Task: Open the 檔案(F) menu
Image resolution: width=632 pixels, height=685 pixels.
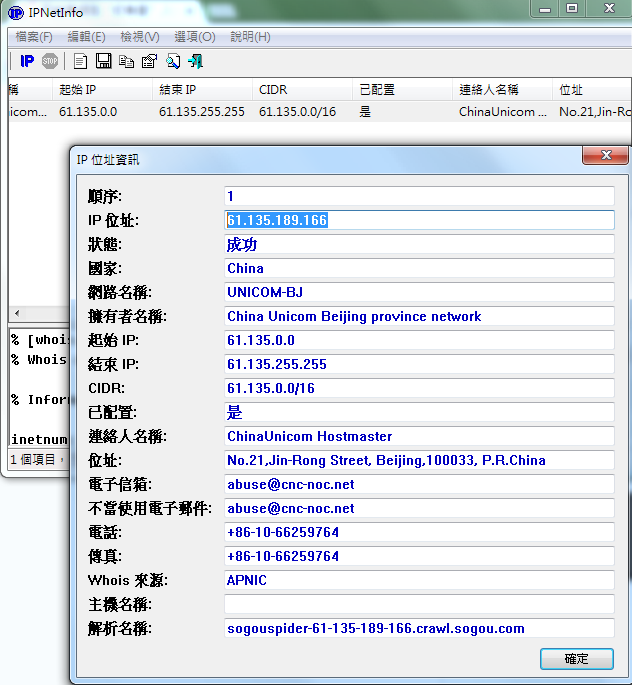Action: 34,37
